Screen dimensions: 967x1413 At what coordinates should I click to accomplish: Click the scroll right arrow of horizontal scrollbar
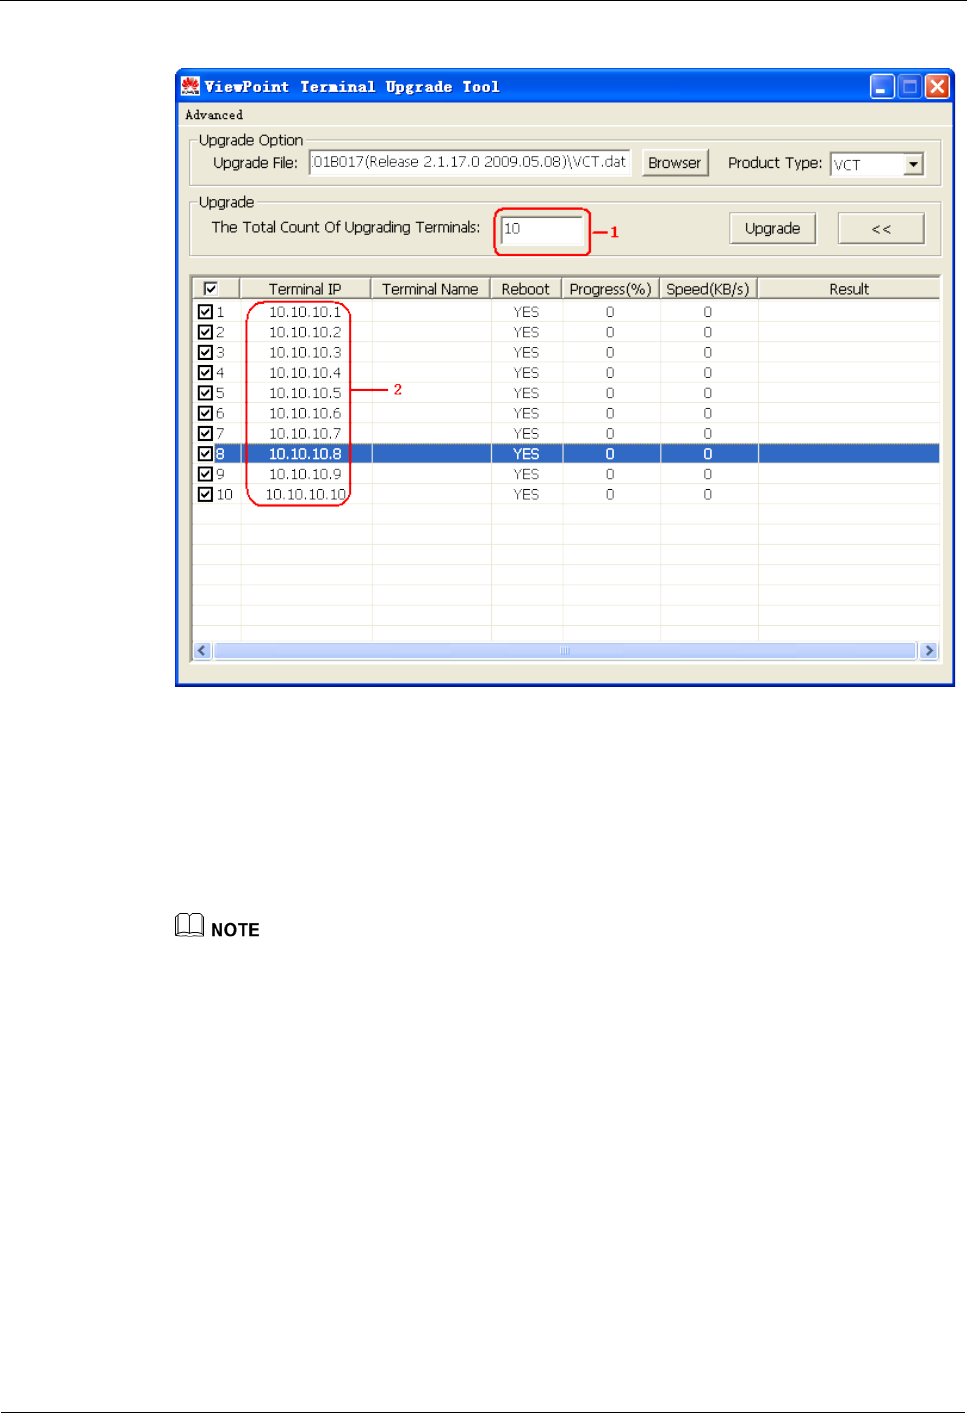click(929, 650)
